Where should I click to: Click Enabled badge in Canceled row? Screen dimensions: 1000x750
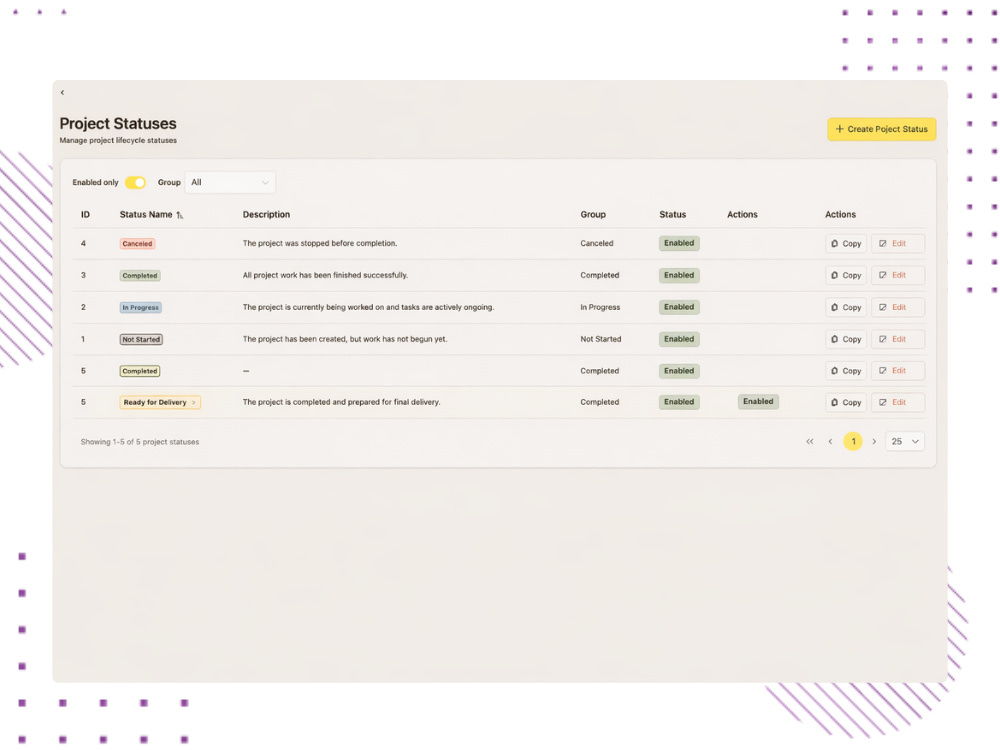(x=679, y=243)
